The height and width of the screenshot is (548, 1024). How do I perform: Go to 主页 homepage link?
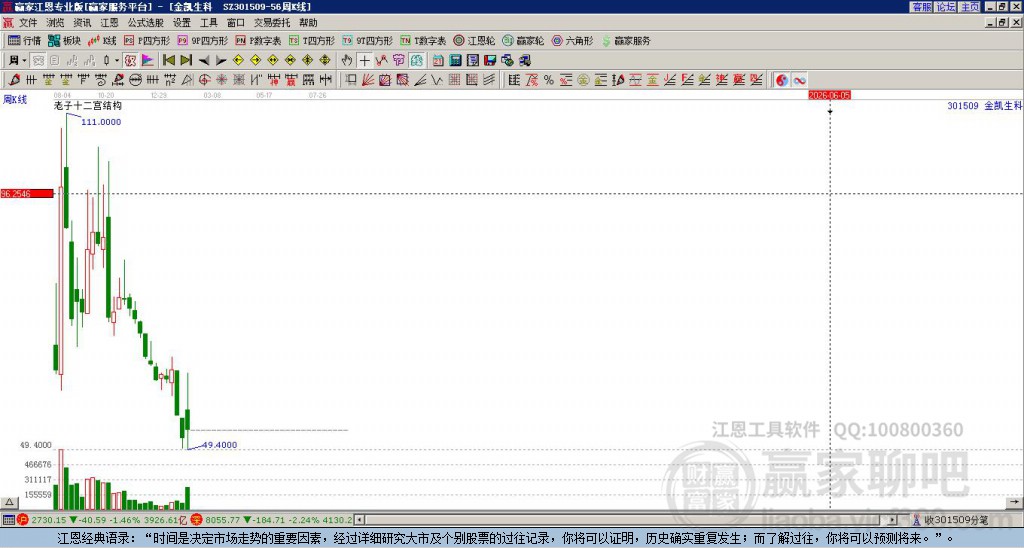(x=970, y=7)
